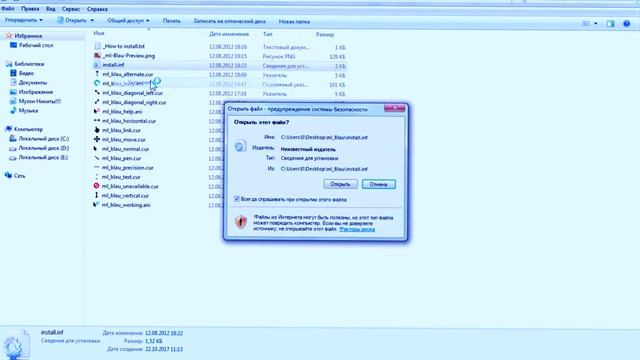This screenshot has height=360, width=640.
Task: Sort by the Размер column header
Action: click(325, 35)
